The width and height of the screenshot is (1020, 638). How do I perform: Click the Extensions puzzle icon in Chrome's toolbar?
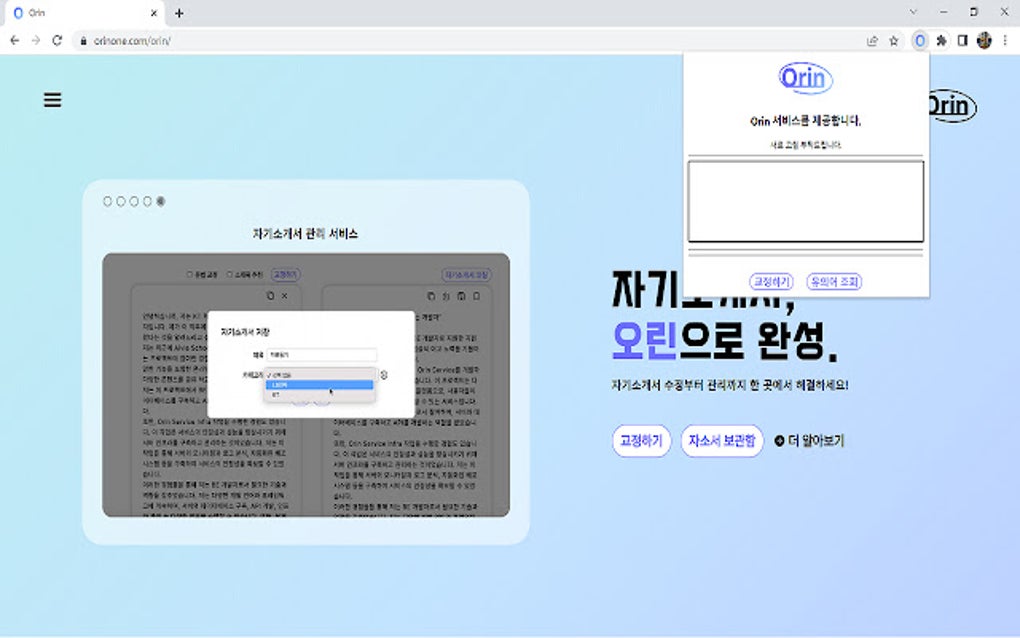click(x=941, y=41)
